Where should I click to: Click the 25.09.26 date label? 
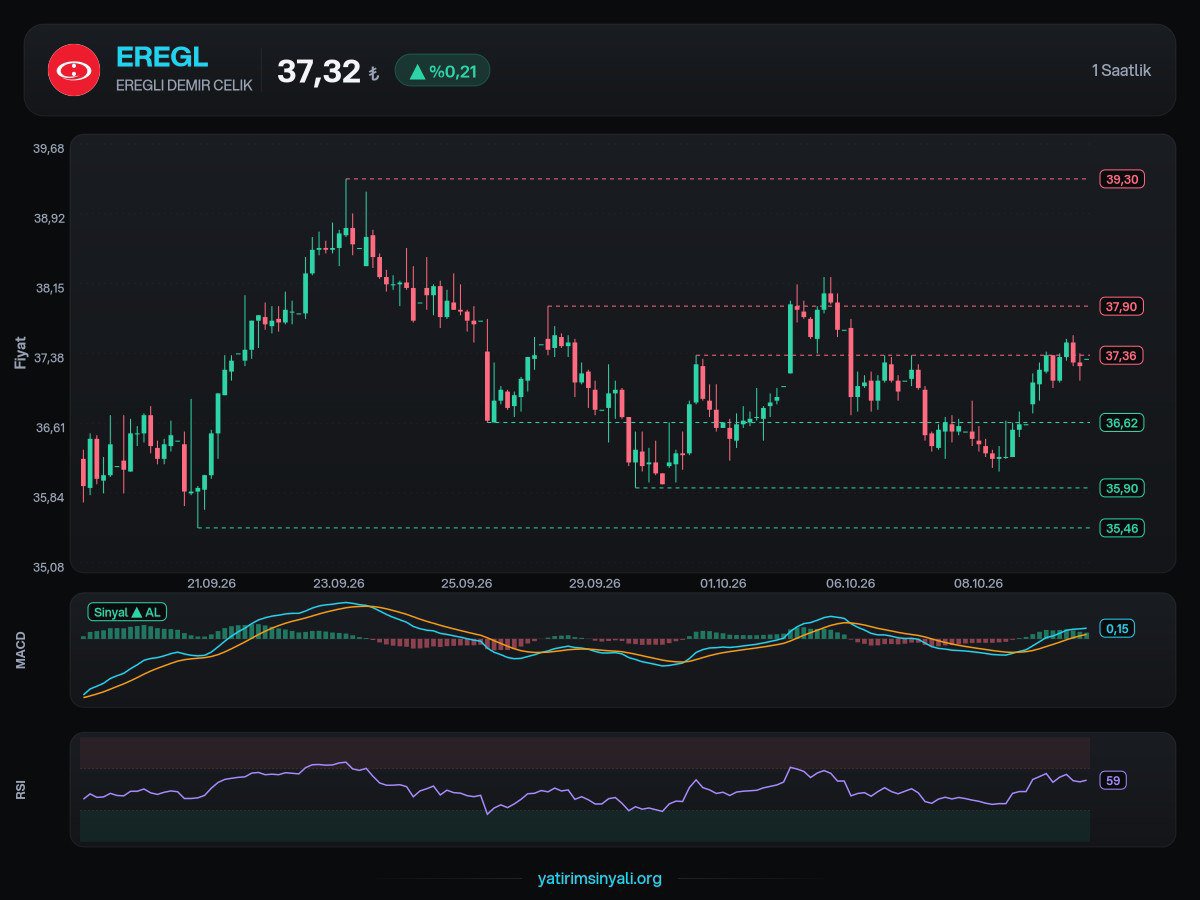tap(467, 583)
